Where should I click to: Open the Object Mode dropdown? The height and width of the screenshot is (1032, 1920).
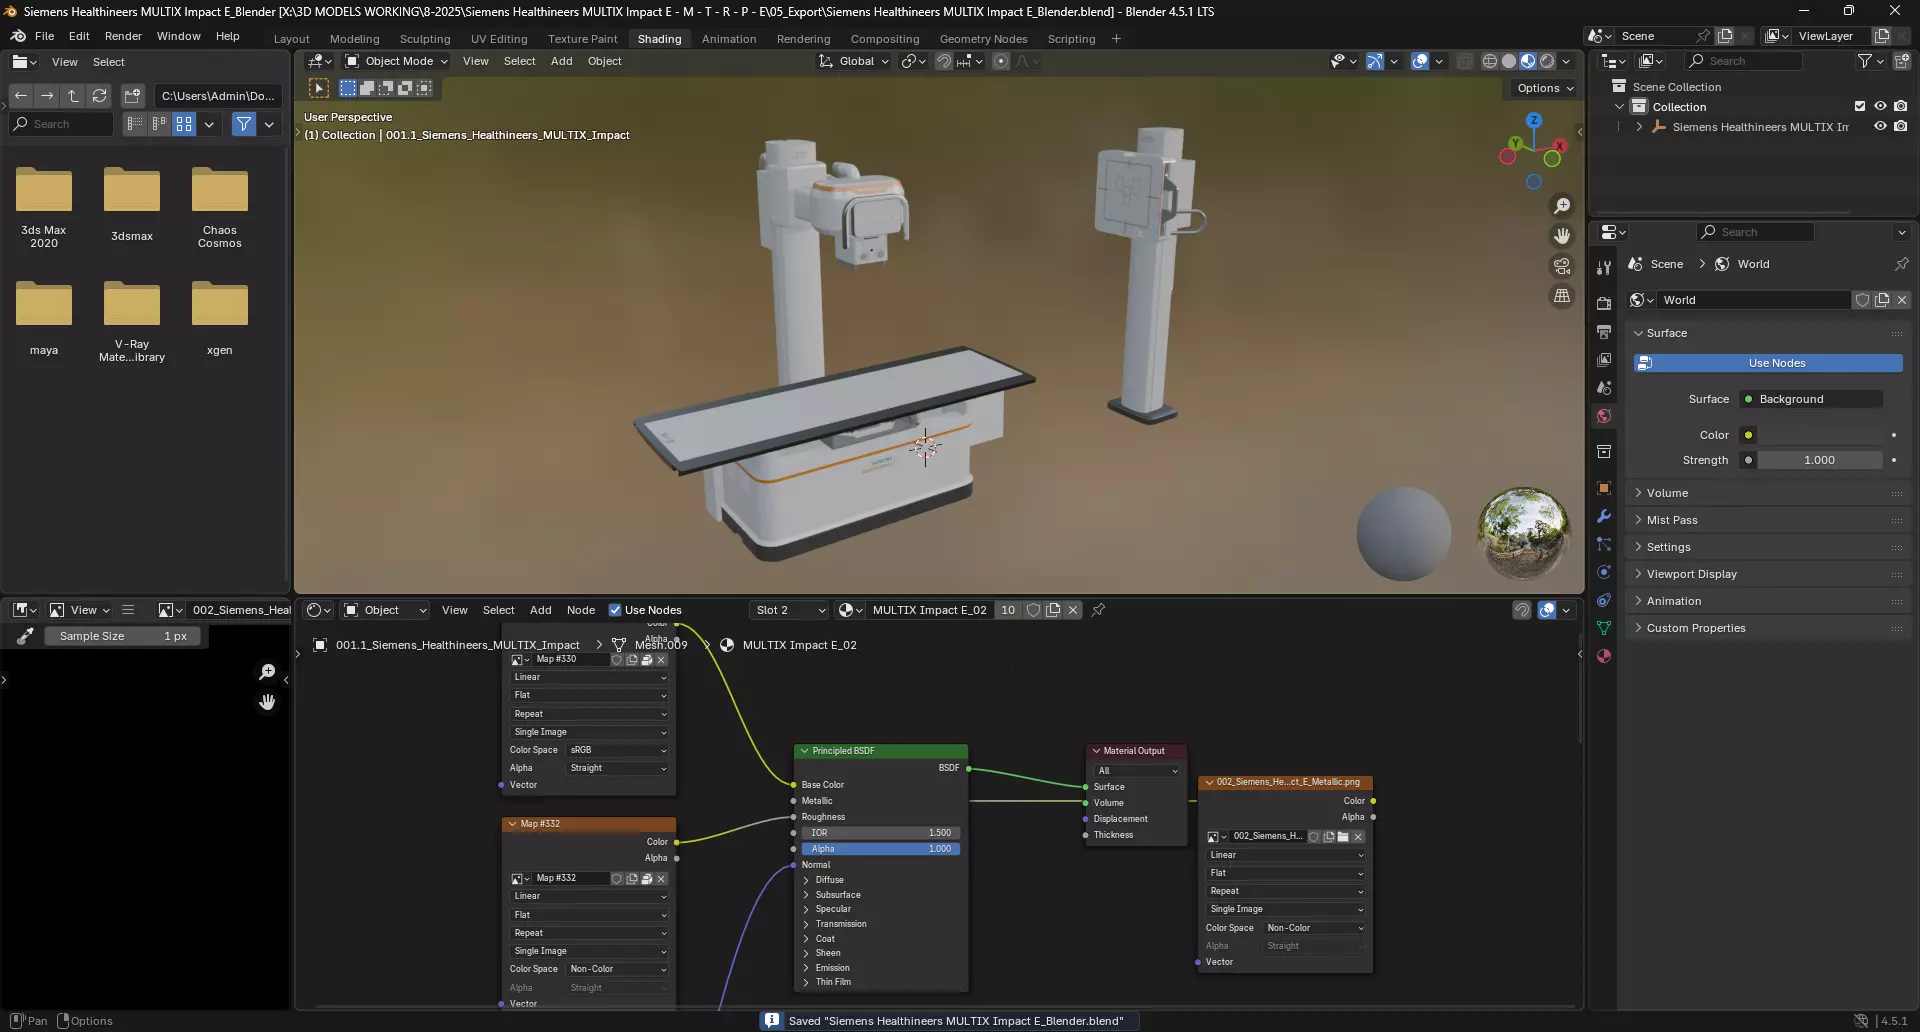click(x=396, y=61)
